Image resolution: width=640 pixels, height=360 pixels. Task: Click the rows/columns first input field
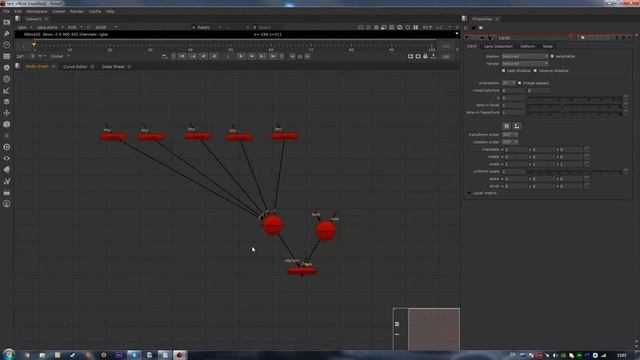click(513, 91)
